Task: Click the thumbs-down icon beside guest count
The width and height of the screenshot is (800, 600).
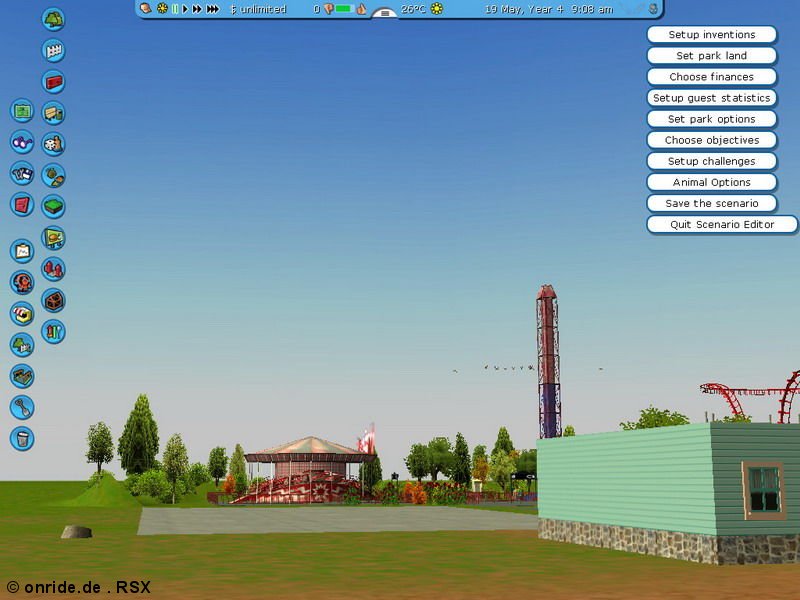Action: (329, 9)
